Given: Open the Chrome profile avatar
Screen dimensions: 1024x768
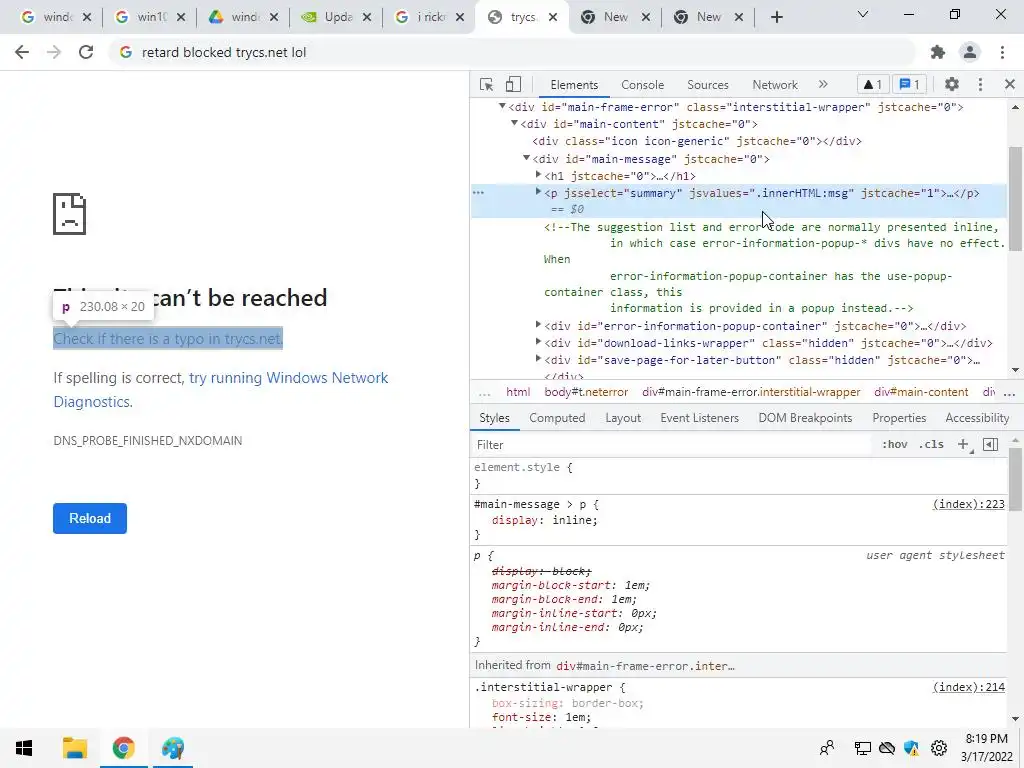Looking at the screenshot, I should pos(970,52).
